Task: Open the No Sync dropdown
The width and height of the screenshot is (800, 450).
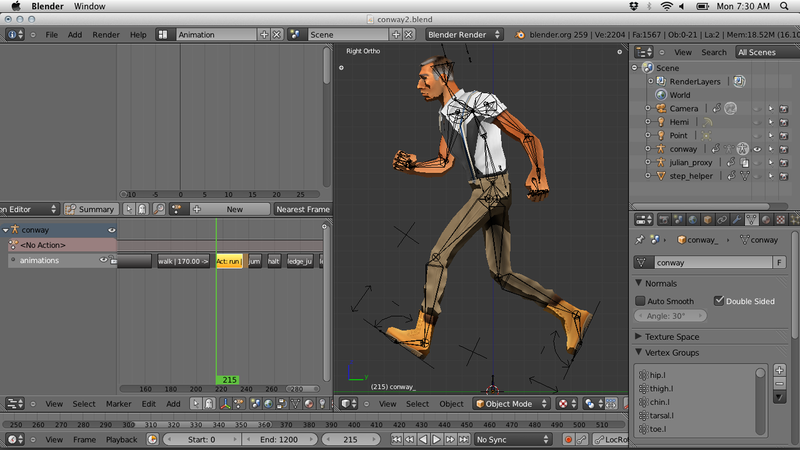Action: coord(513,439)
